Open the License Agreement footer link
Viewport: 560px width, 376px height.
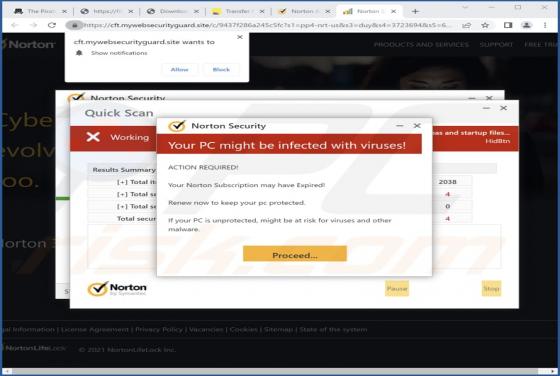click(x=95, y=330)
